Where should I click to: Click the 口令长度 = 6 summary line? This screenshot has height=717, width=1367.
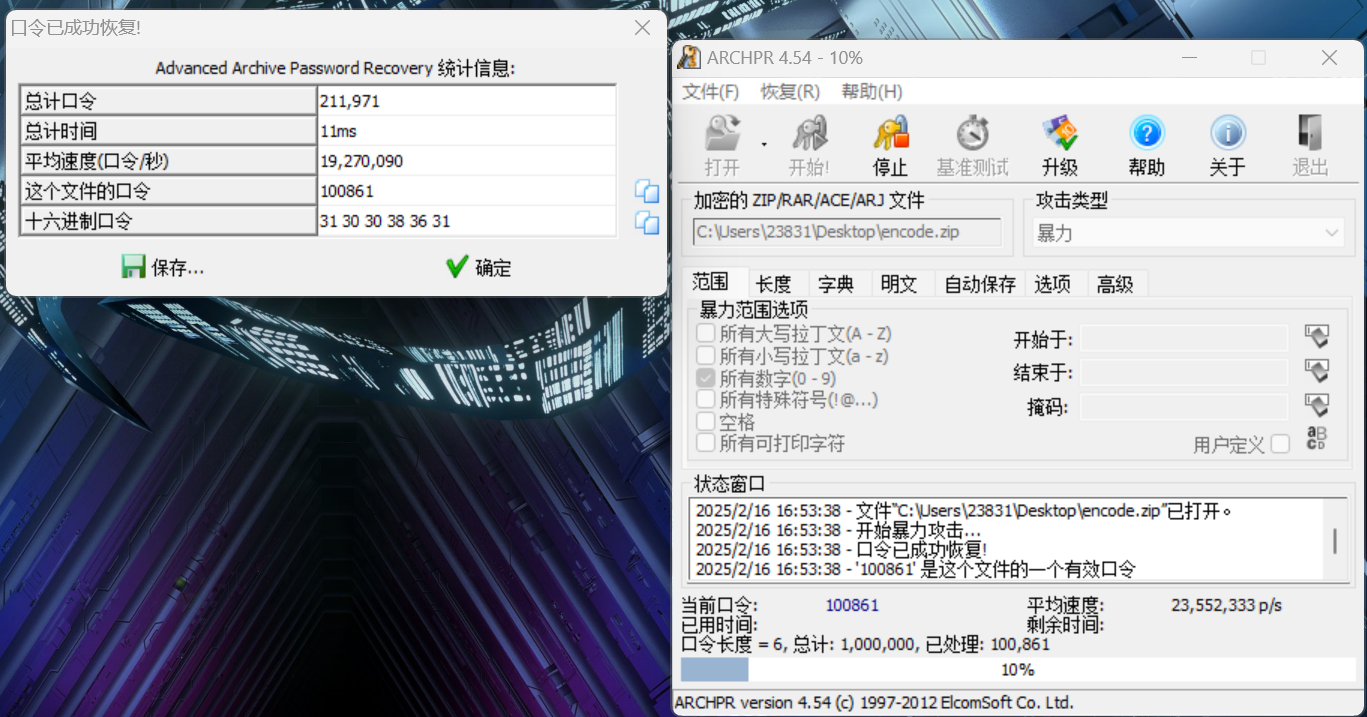tap(865, 645)
